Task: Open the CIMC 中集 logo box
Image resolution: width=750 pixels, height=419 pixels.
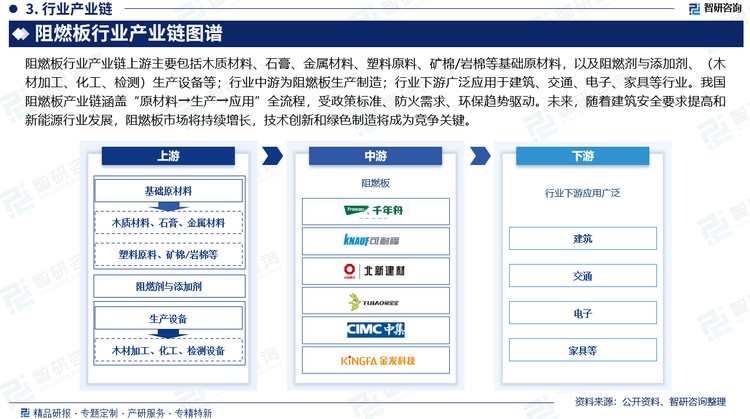Action: coord(375,330)
